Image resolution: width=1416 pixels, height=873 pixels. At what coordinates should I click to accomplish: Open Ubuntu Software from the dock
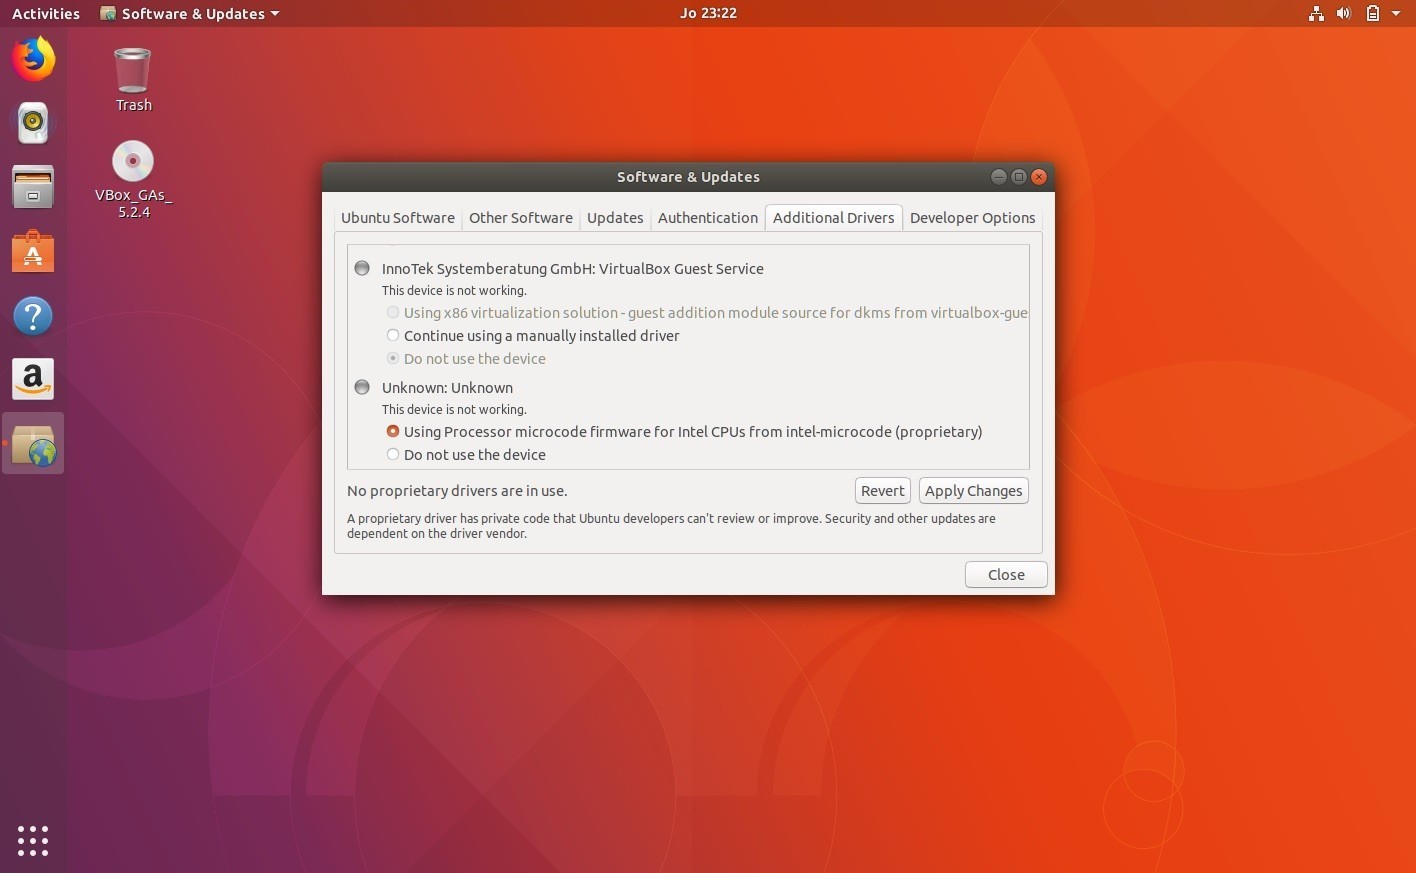coord(33,251)
